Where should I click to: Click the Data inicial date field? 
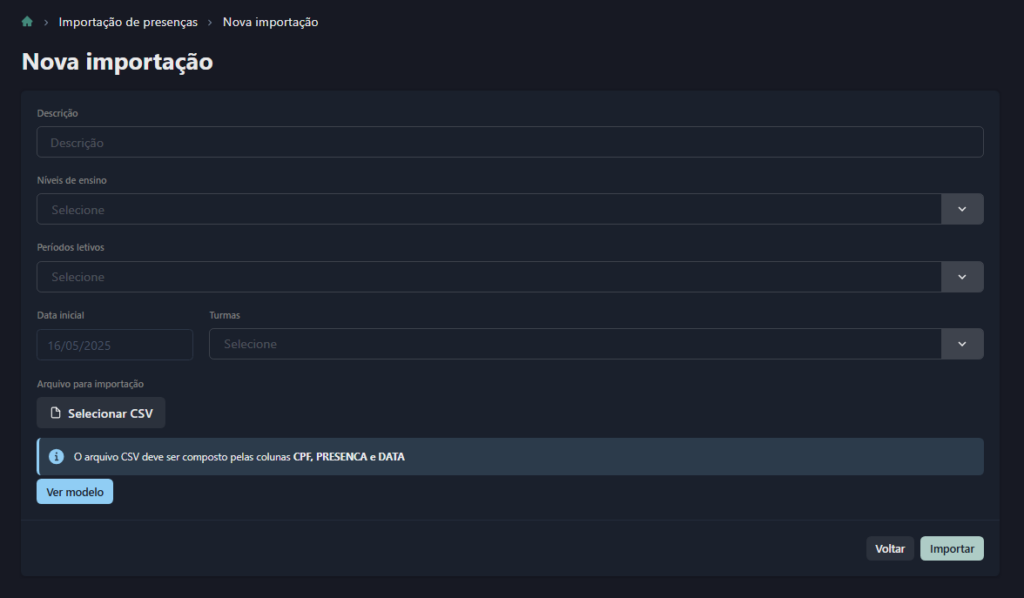pyautogui.click(x=115, y=344)
